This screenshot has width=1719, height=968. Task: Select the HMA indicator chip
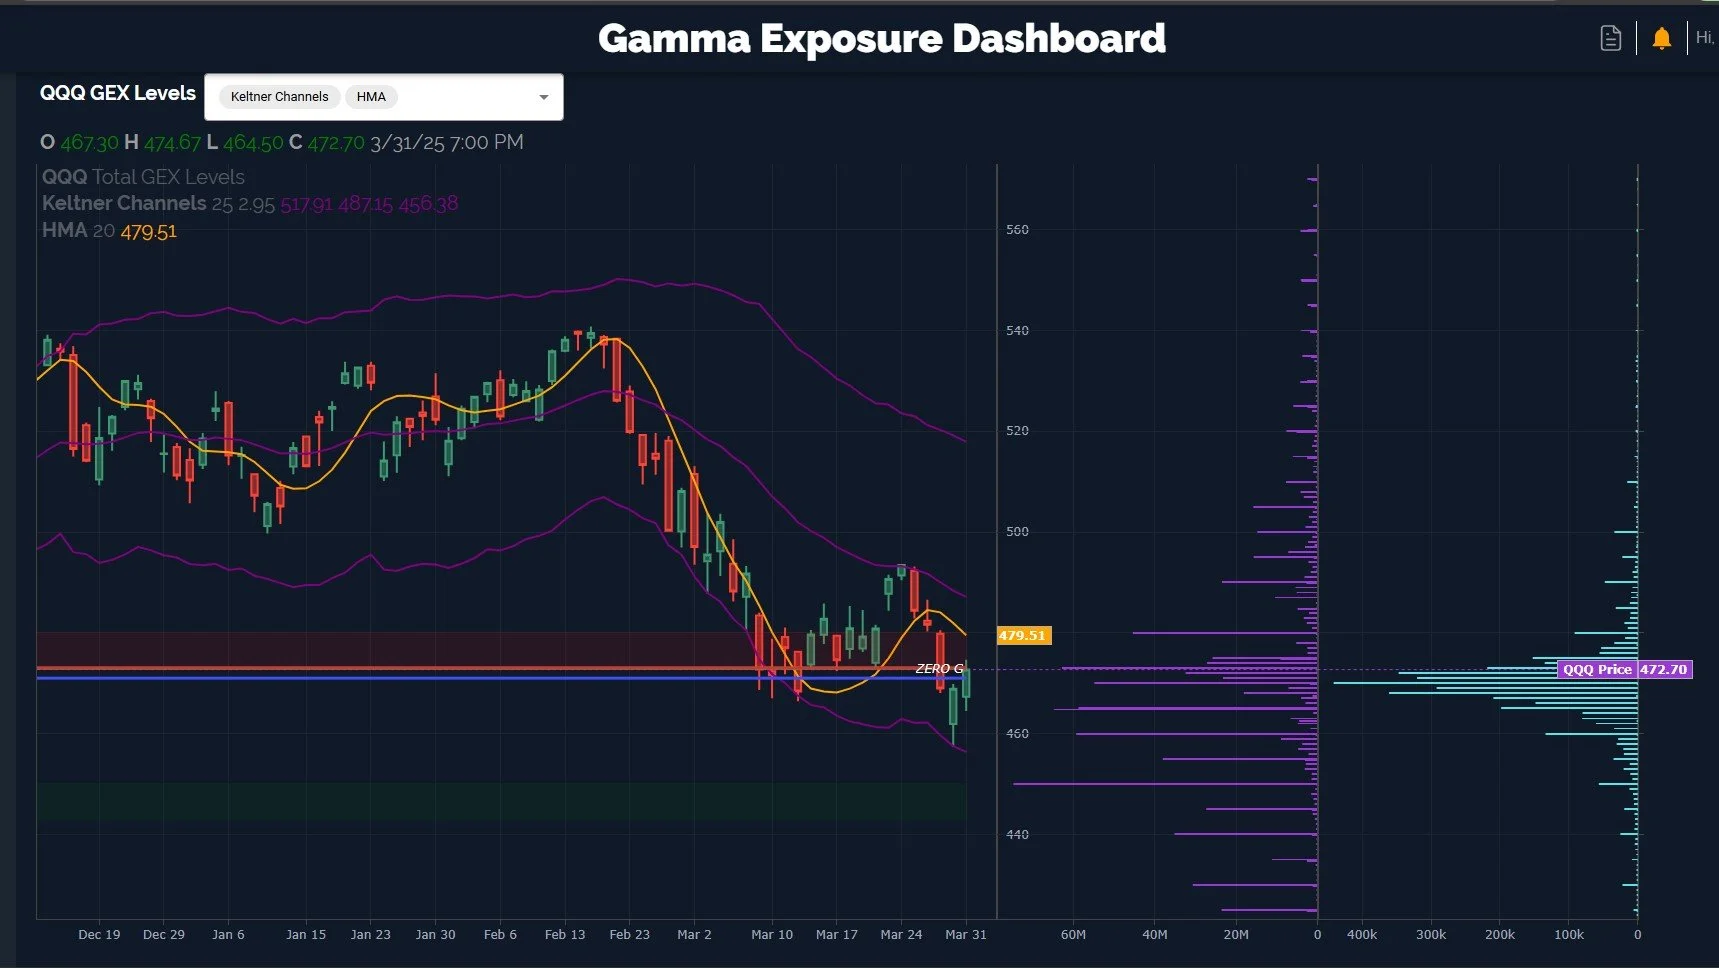coord(371,97)
